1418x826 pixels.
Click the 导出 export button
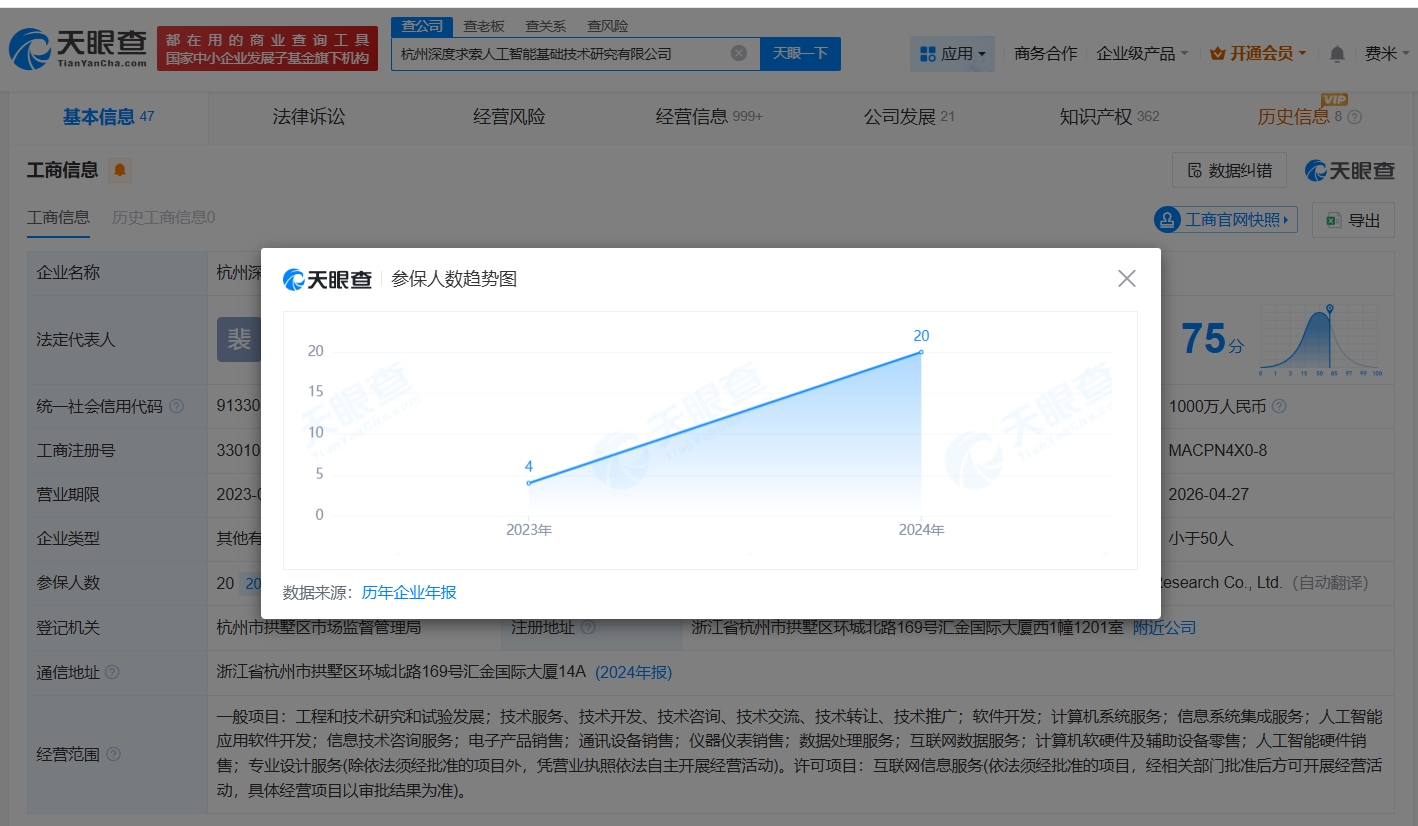click(x=1353, y=220)
